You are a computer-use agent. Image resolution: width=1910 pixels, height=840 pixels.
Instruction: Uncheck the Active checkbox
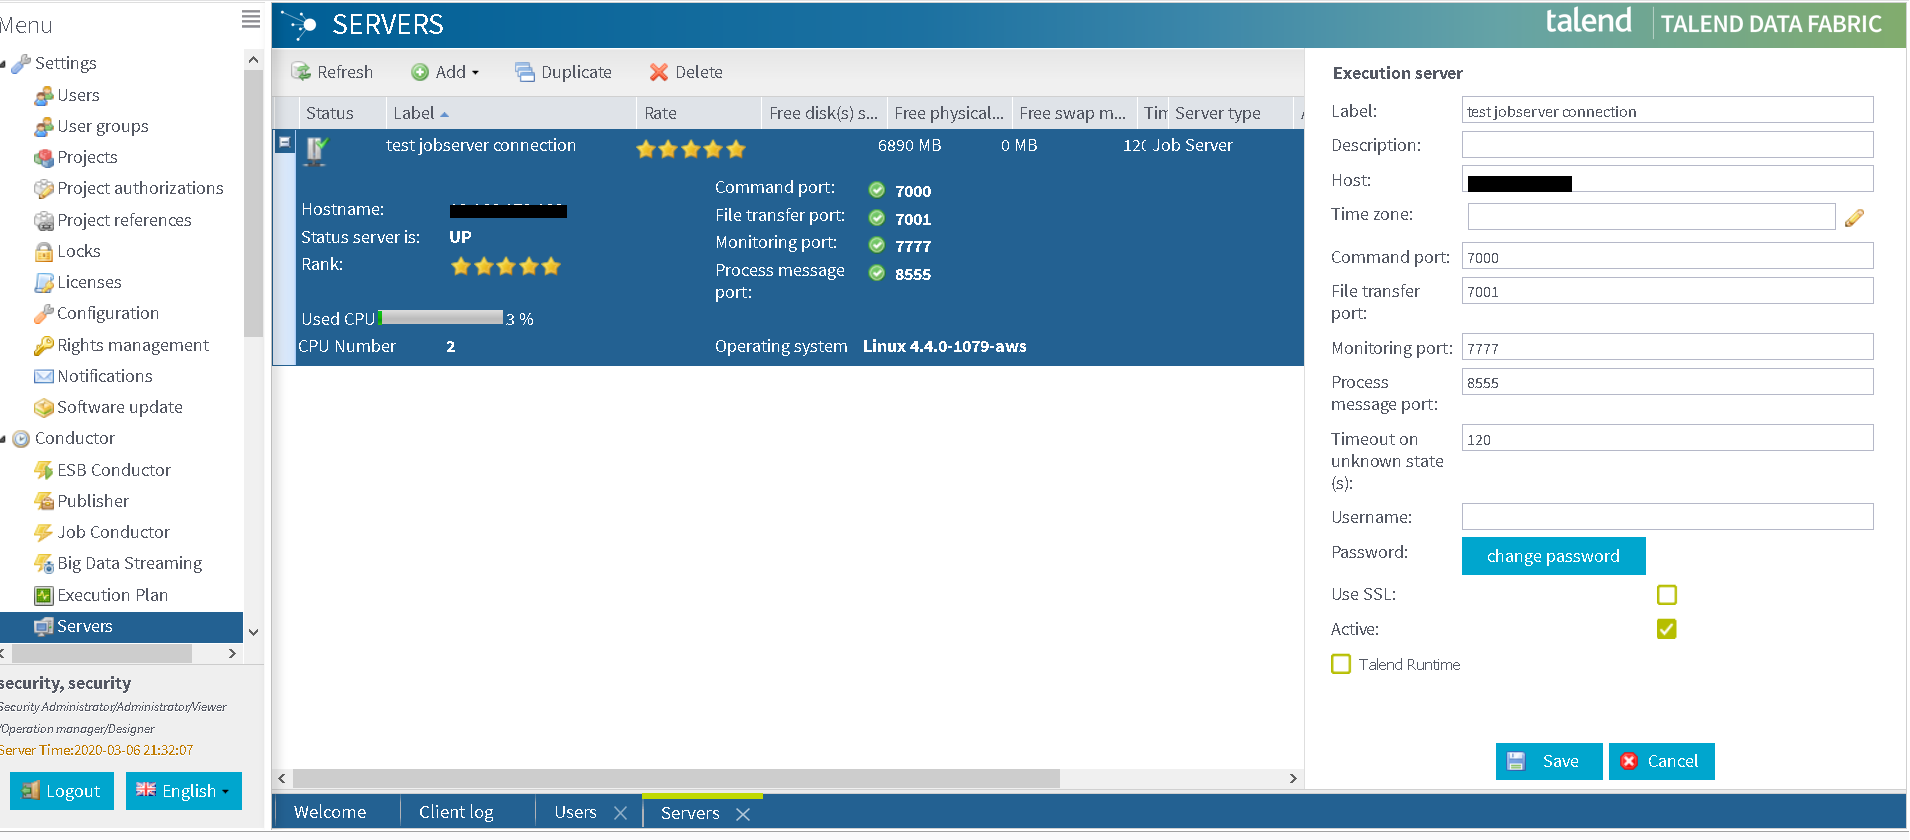[x=1666, y=629]
